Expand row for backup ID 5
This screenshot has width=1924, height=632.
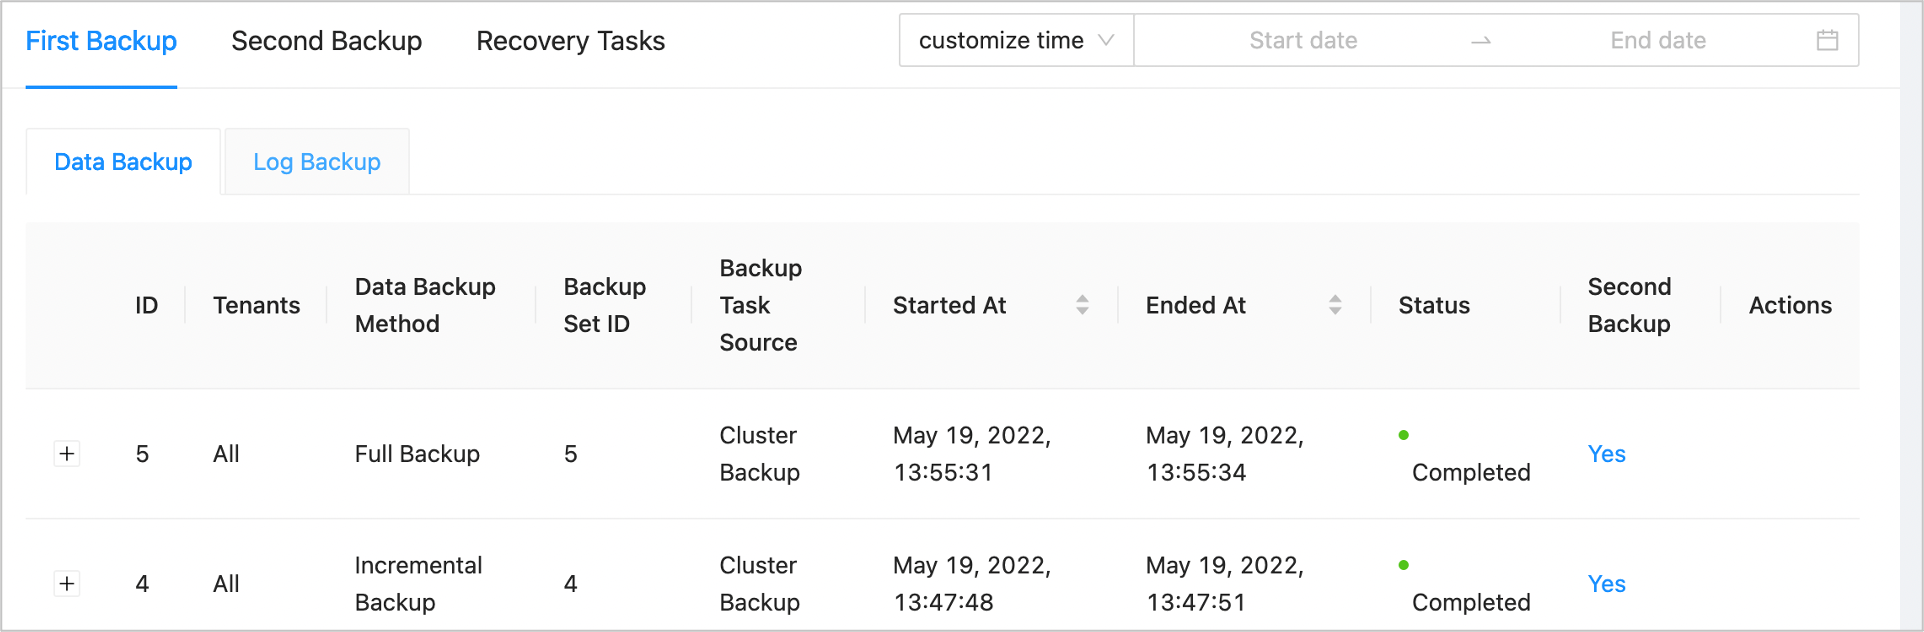pos(67,454)
